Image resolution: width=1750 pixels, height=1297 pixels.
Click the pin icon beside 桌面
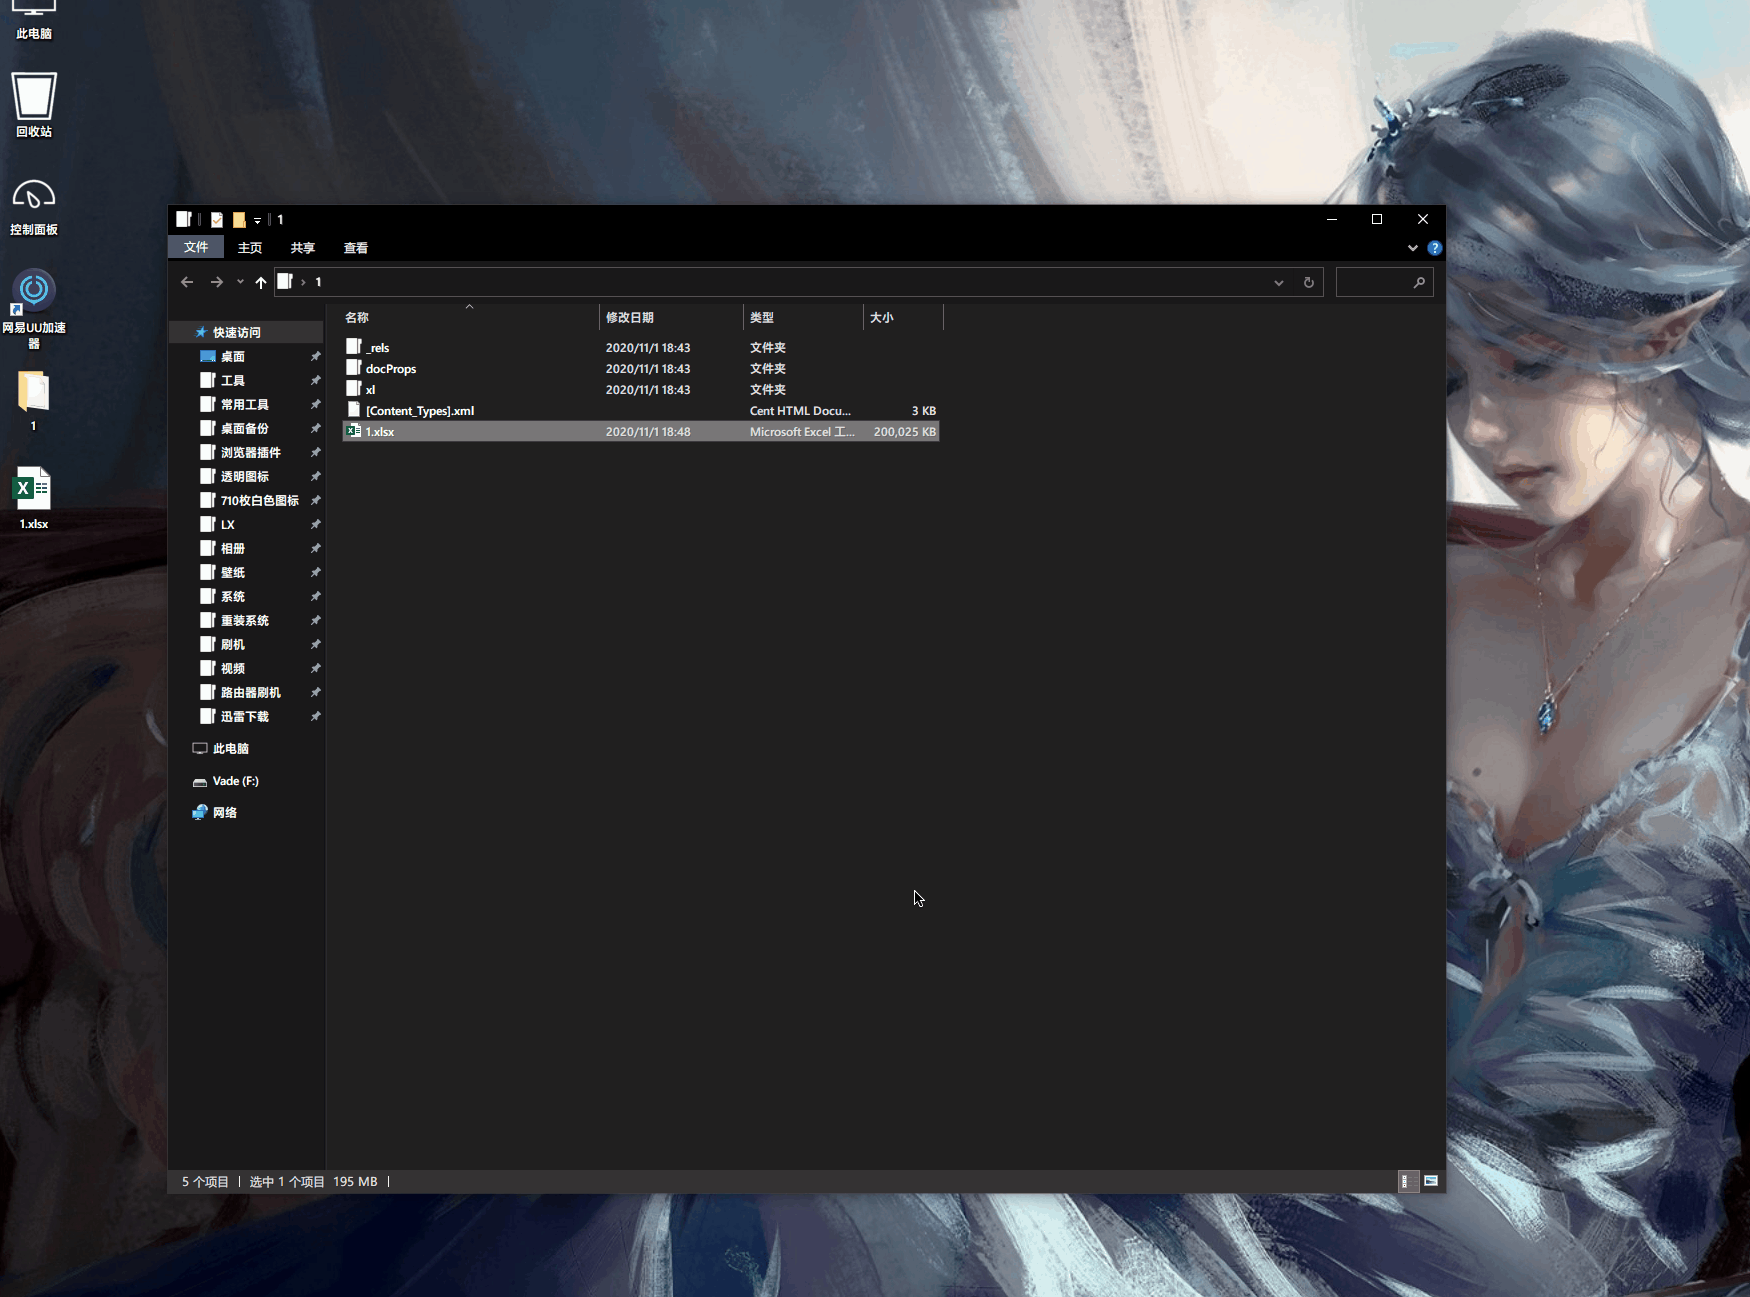(315, 356)
